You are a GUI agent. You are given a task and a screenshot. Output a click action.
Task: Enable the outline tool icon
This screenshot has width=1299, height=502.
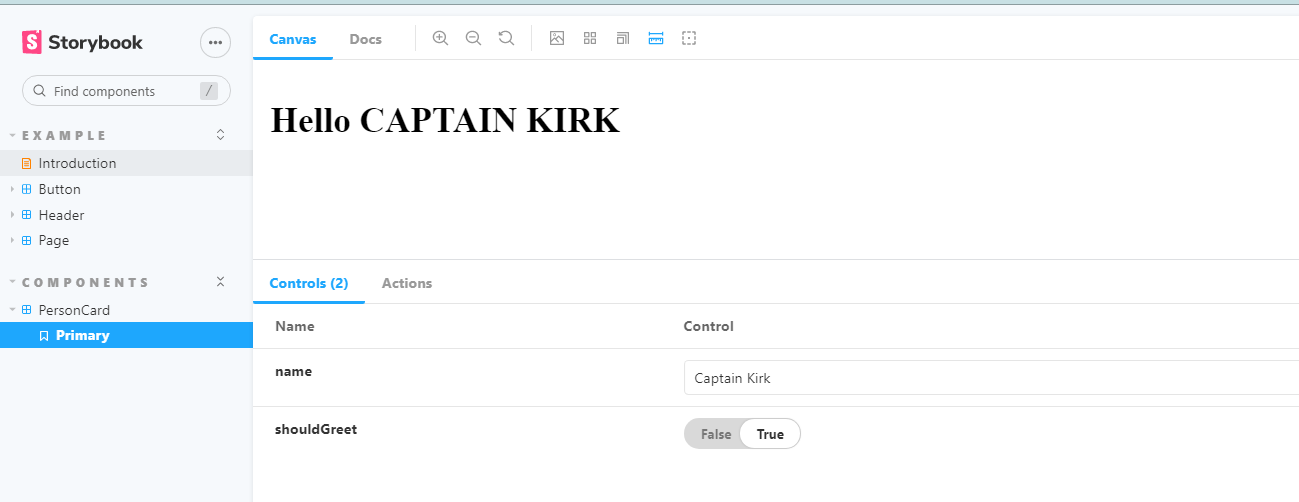(689, 38)
